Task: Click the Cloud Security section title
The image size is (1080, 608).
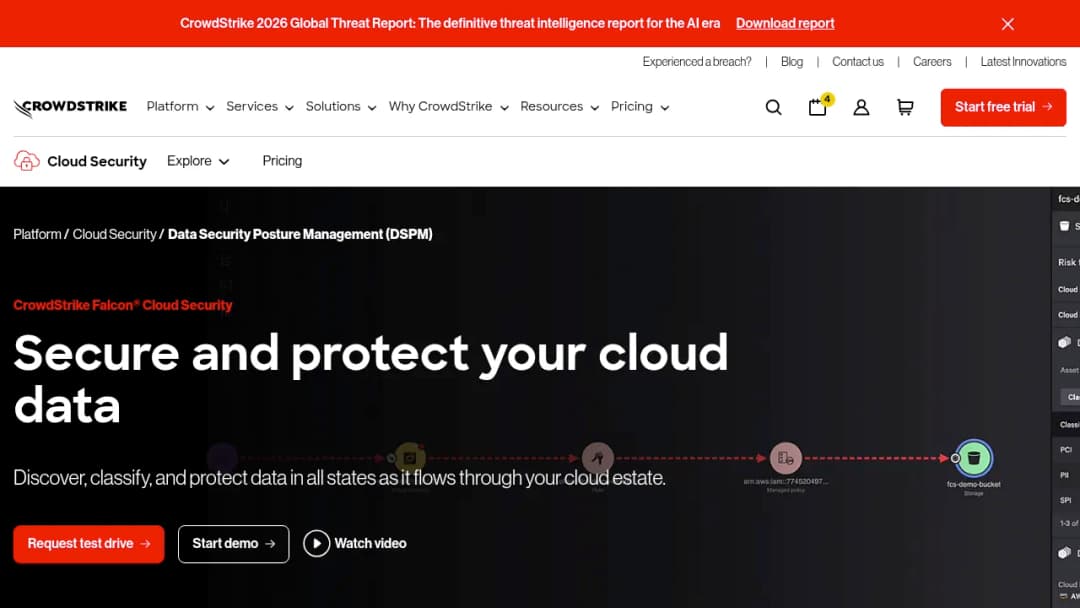Action: click(x=97, y=161)
